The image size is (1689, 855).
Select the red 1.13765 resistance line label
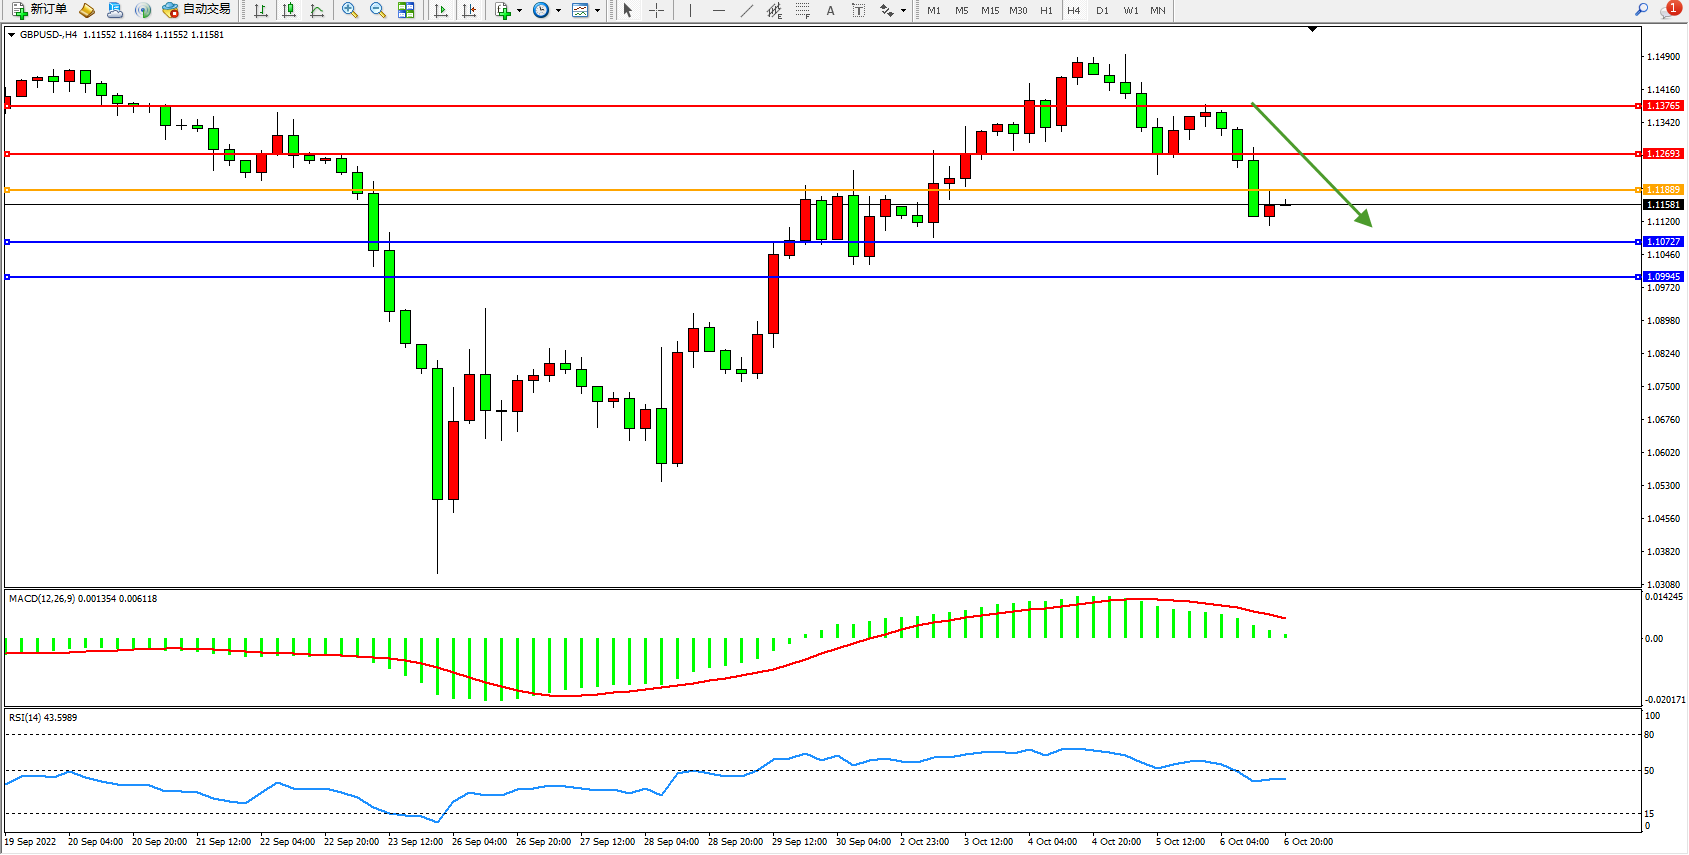(1663, 106)
